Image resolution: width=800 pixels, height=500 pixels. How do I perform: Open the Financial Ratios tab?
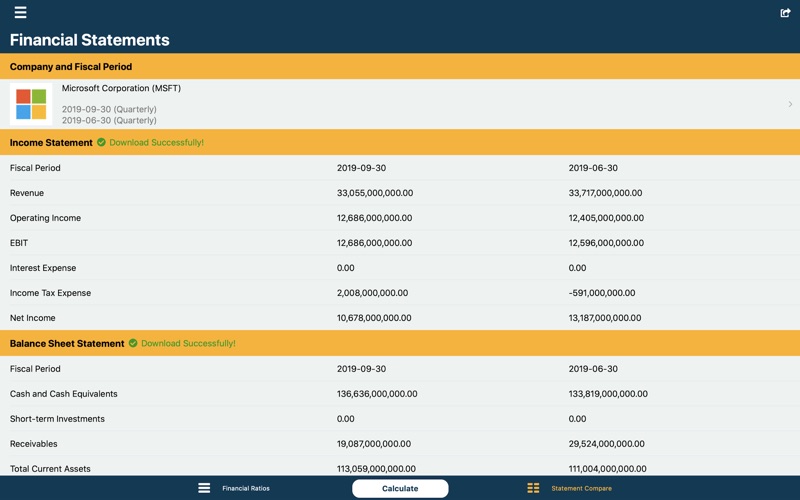pyautogui.click(x=246, y=488)
